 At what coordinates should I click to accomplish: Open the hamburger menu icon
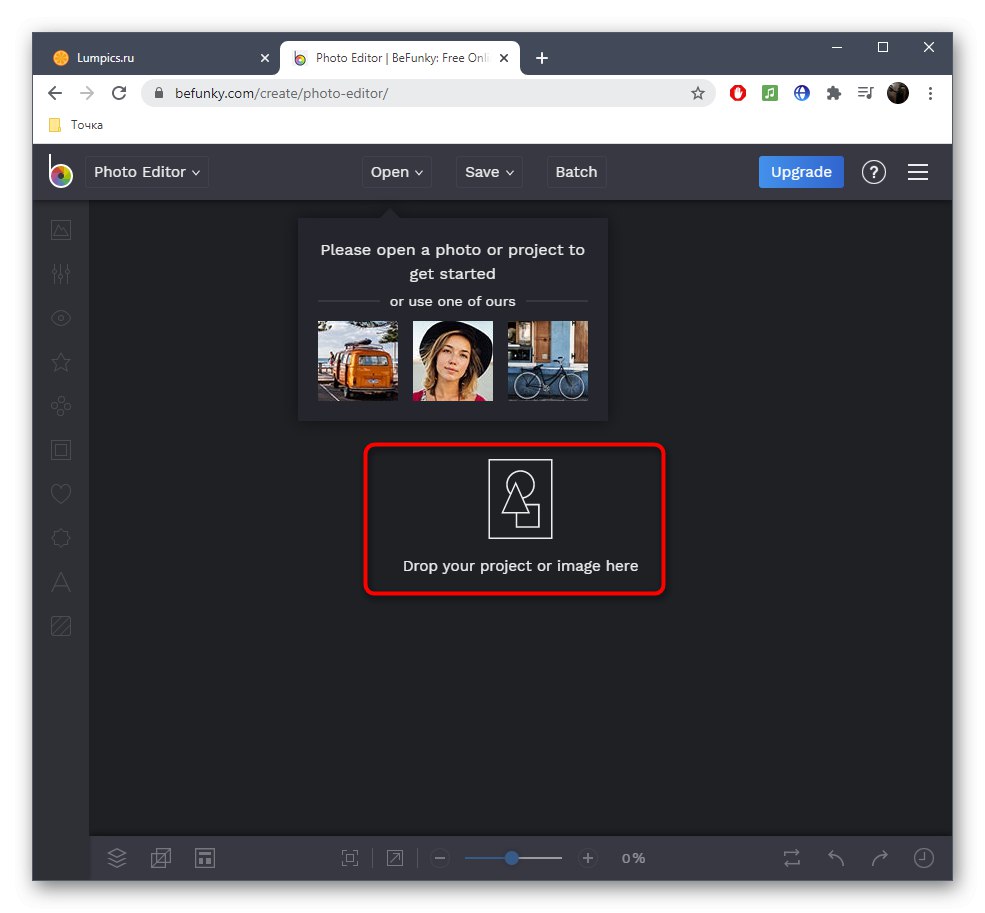[x=918, y=172]
